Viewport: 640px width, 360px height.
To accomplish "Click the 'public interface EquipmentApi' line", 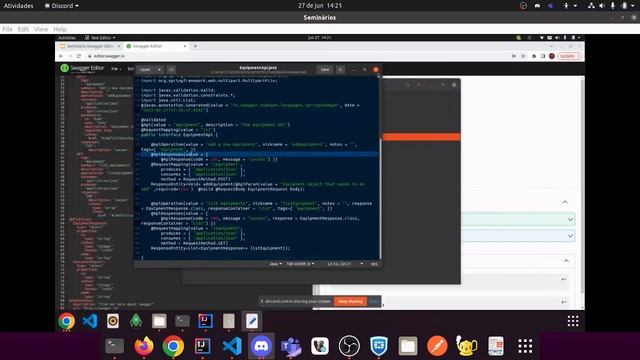I will (179, 135).
